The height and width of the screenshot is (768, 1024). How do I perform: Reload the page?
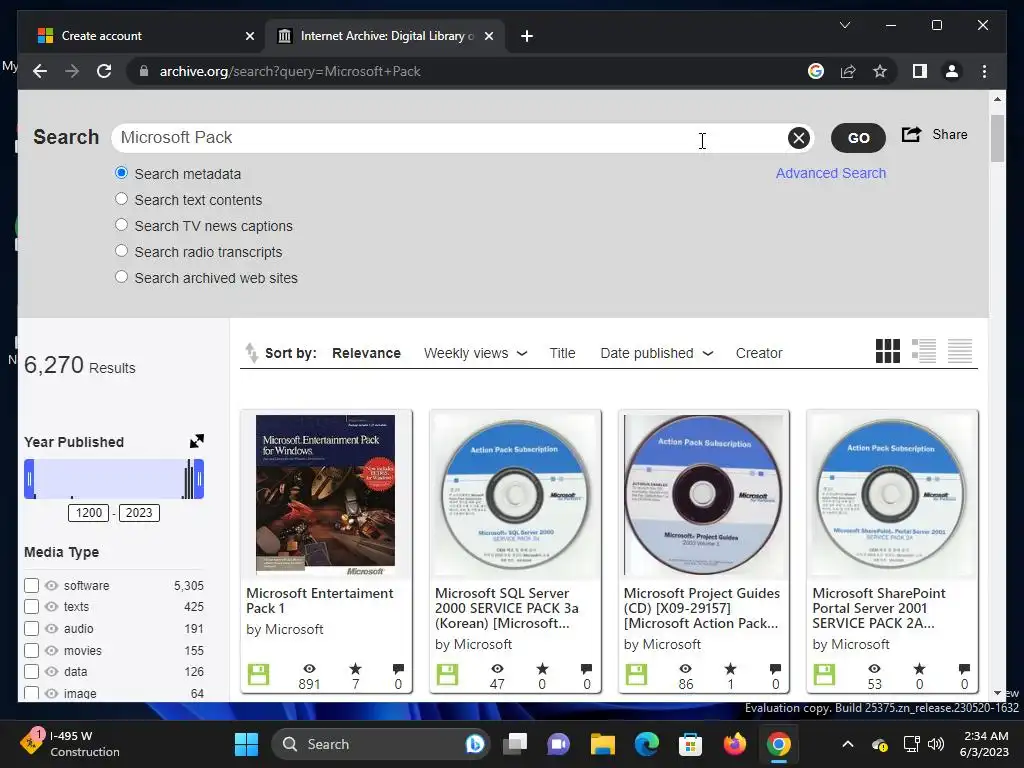tap(104, 71)
